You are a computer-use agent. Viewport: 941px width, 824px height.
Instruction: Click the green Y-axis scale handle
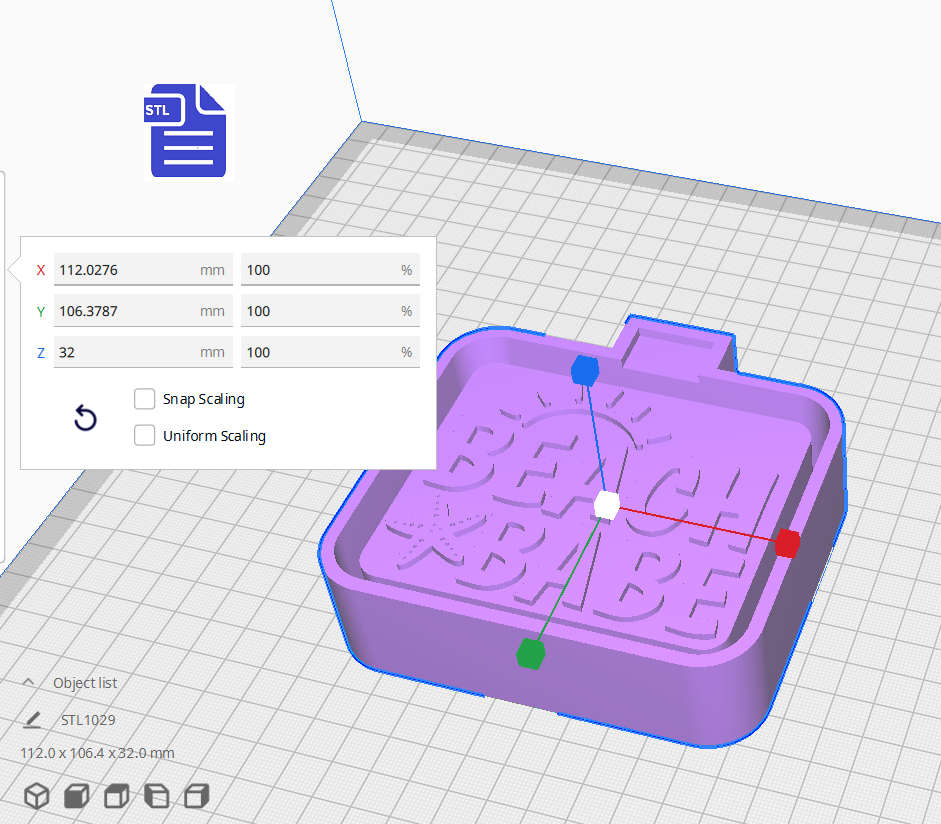pos(528,652)
